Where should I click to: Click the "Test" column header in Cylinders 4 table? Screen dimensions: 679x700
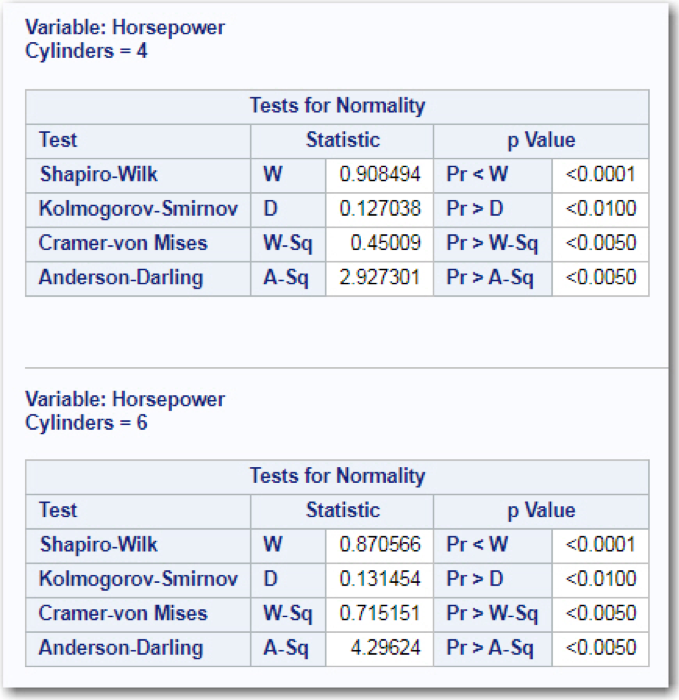[x=58, y=140]
